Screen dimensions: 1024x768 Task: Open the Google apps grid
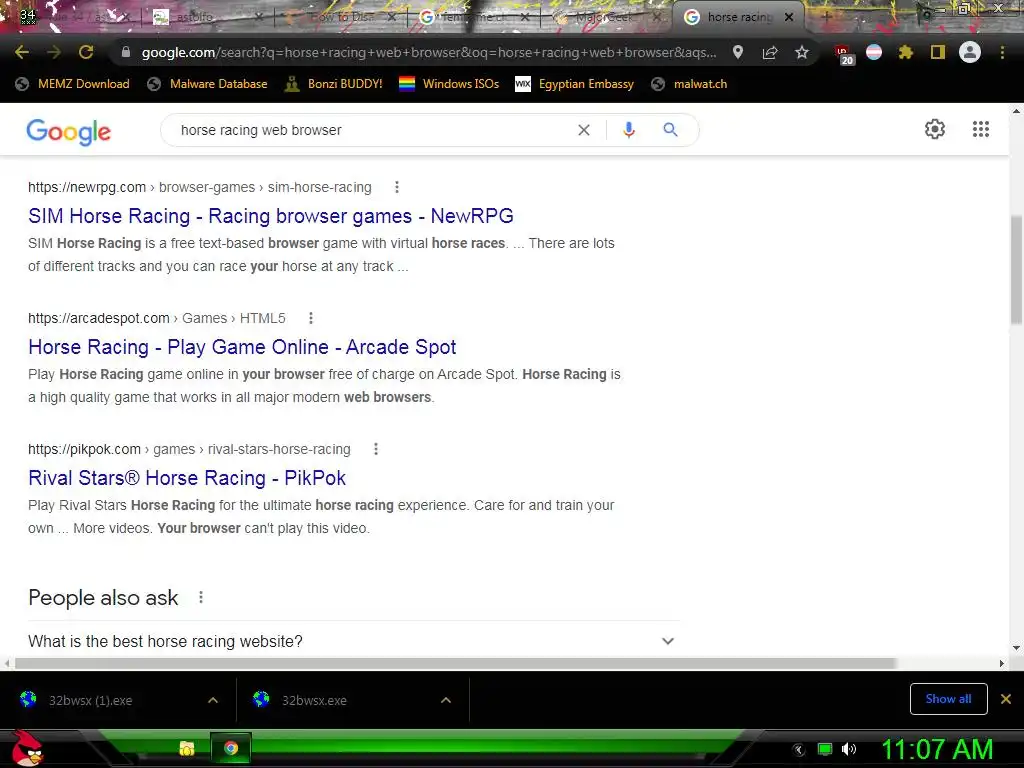[x=981, y=129]
